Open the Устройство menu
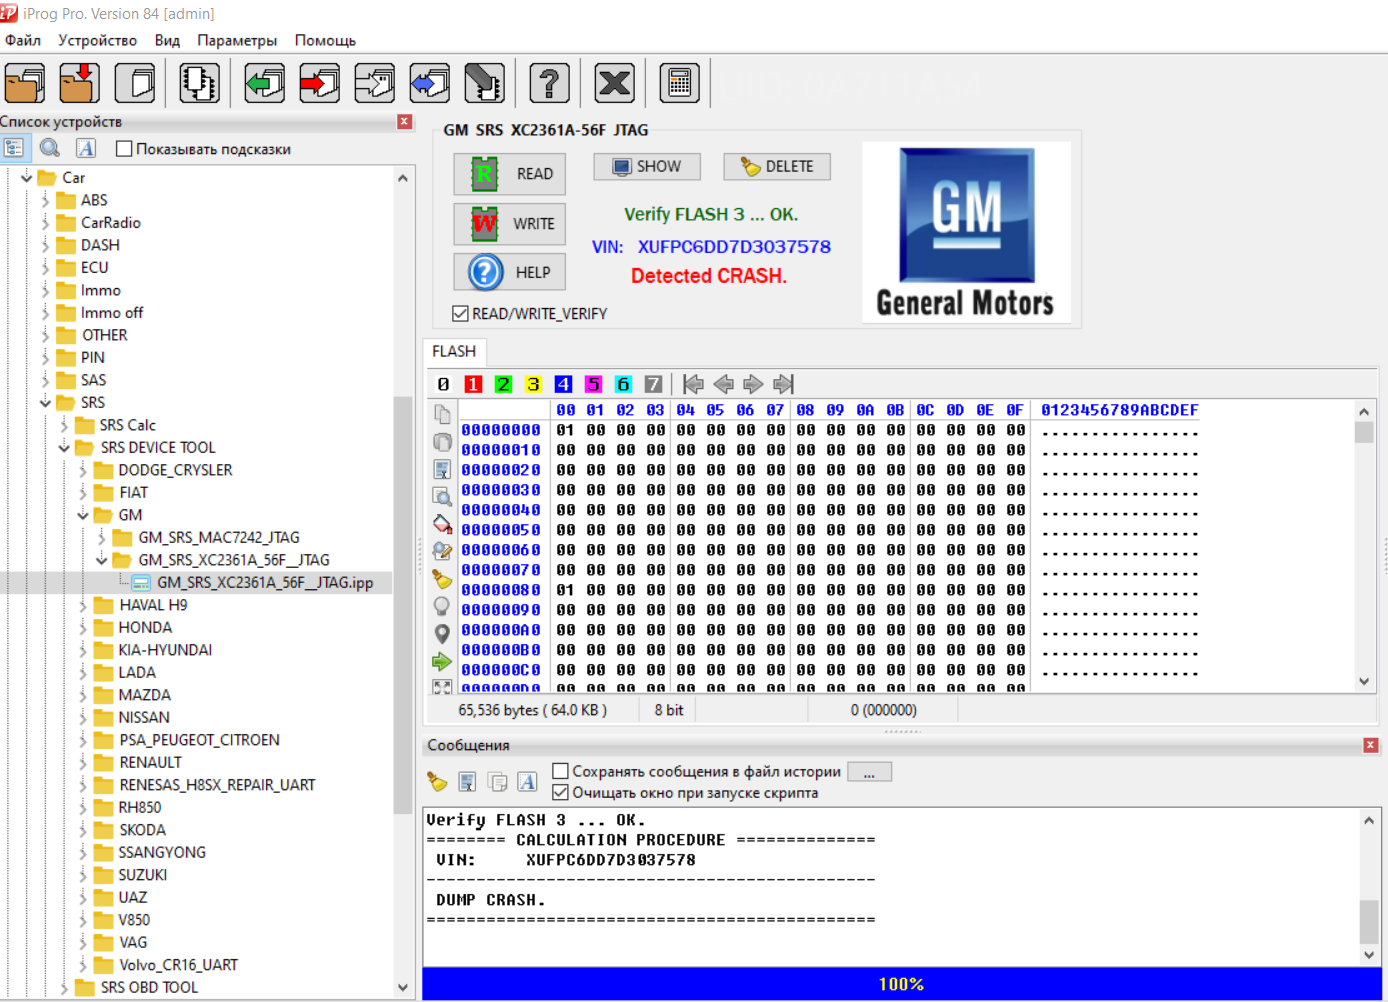The image size is (1388, 1002). [x=97, y=40]
